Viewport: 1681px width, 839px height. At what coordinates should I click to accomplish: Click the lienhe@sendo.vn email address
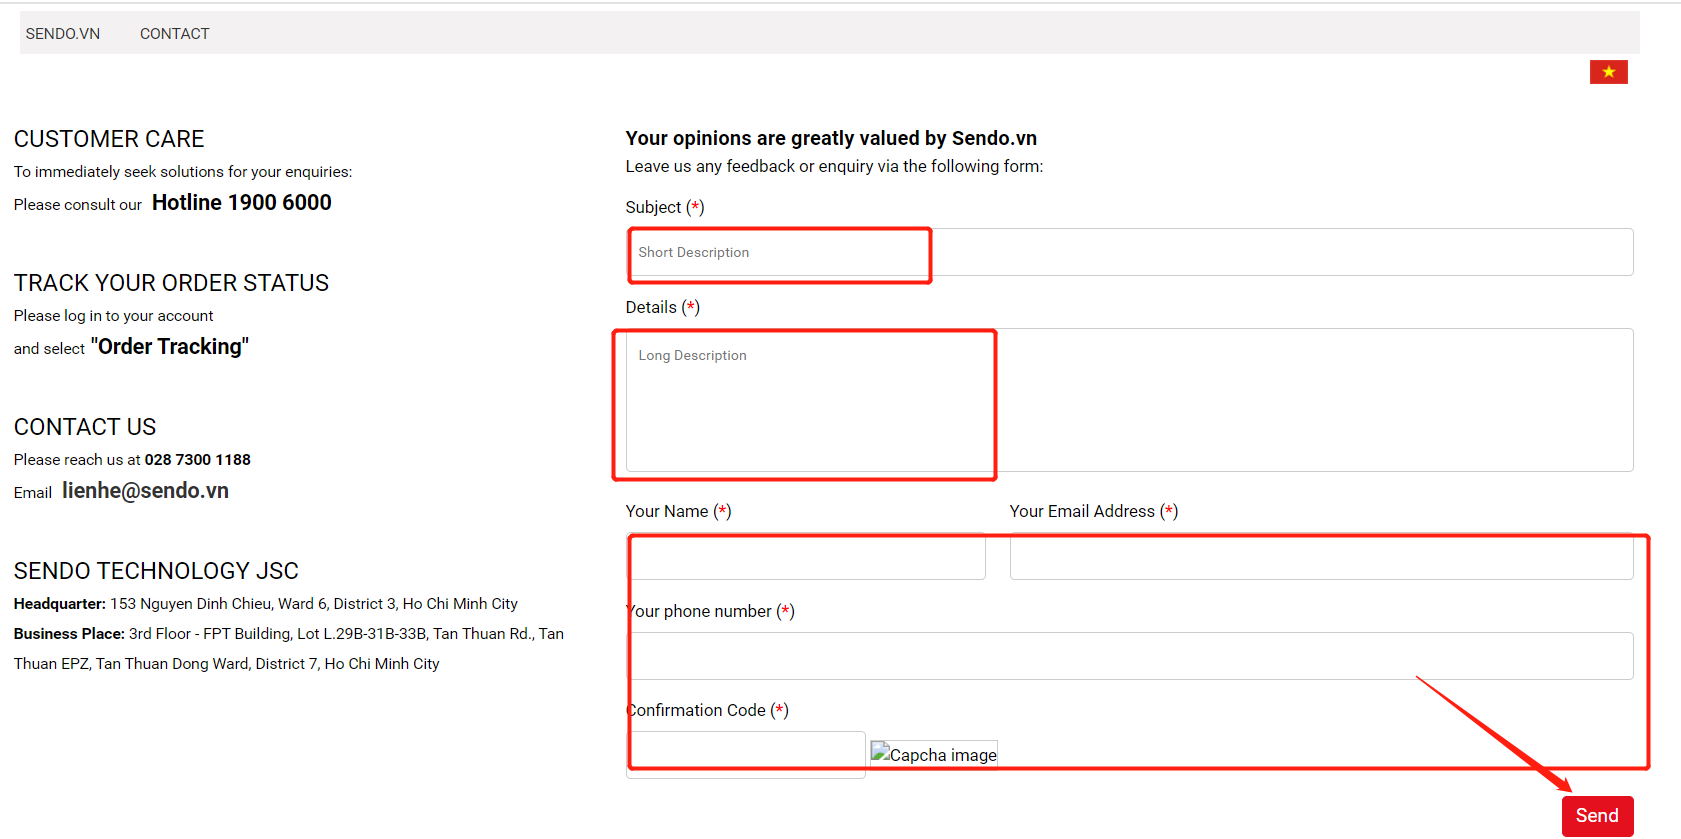click(x=145, y=491)
